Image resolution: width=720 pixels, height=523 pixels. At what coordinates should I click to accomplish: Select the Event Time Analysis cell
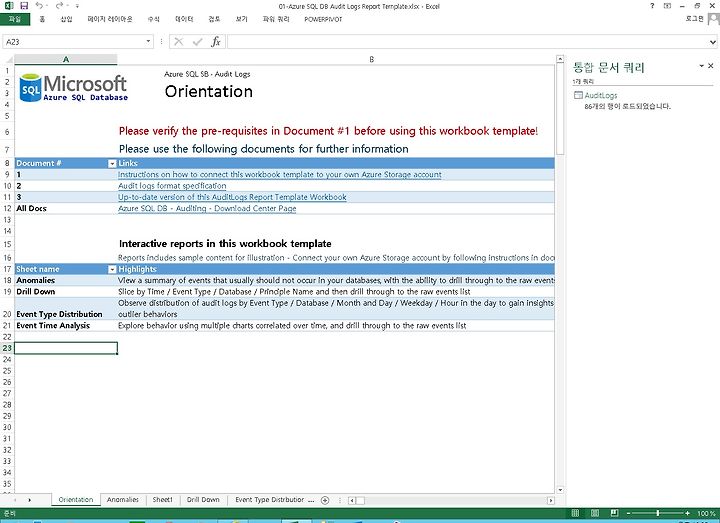click(66, 326)
